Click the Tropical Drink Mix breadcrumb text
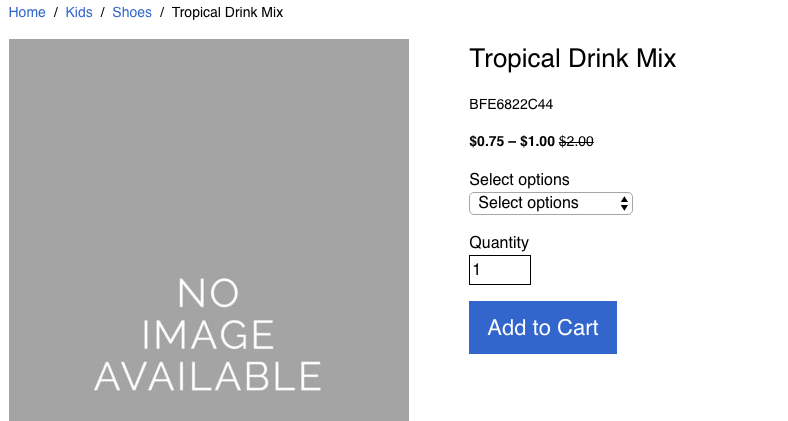The image size is (788, 421). point(227,12)
